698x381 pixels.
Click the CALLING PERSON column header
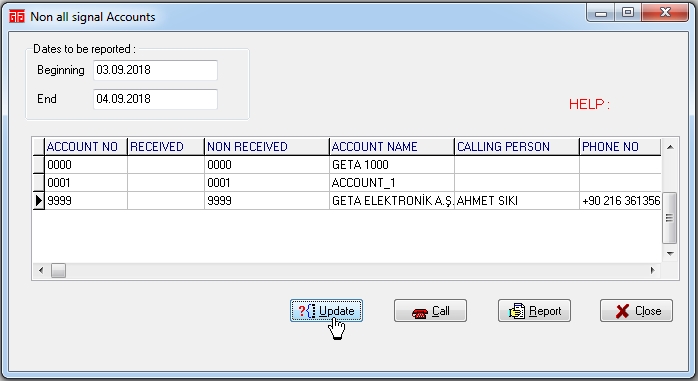517,146
